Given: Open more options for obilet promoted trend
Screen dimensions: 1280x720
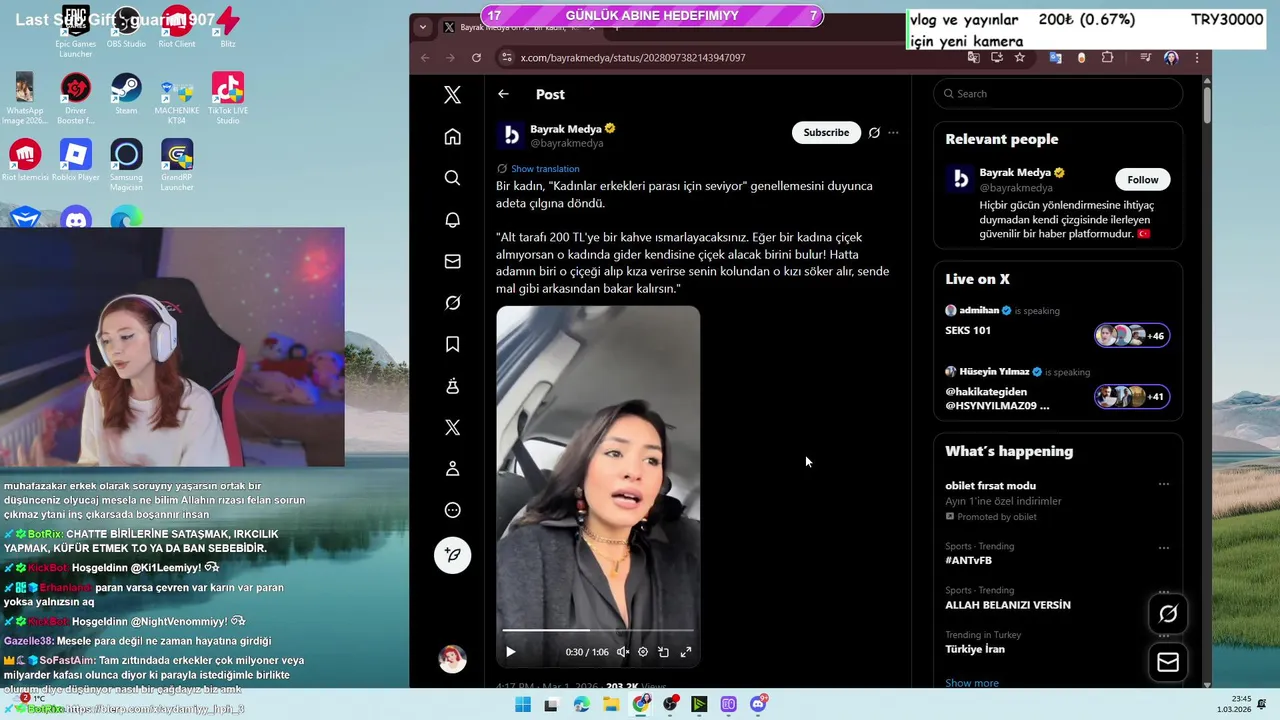Looking at the screenshot, I should pyautogui.click(x=1164, y=484).
